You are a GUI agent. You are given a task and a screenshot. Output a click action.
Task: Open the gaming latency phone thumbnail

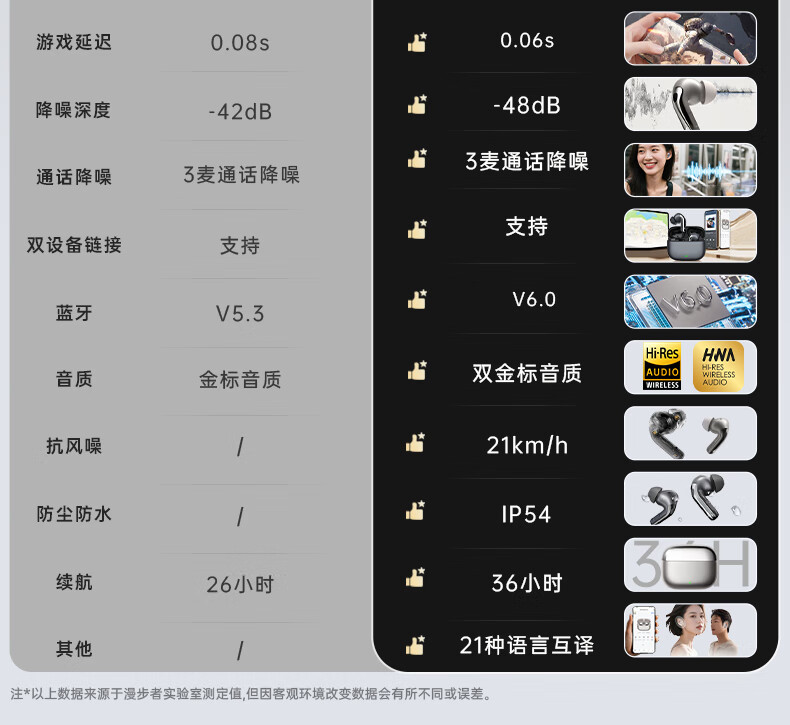[690, 39]
